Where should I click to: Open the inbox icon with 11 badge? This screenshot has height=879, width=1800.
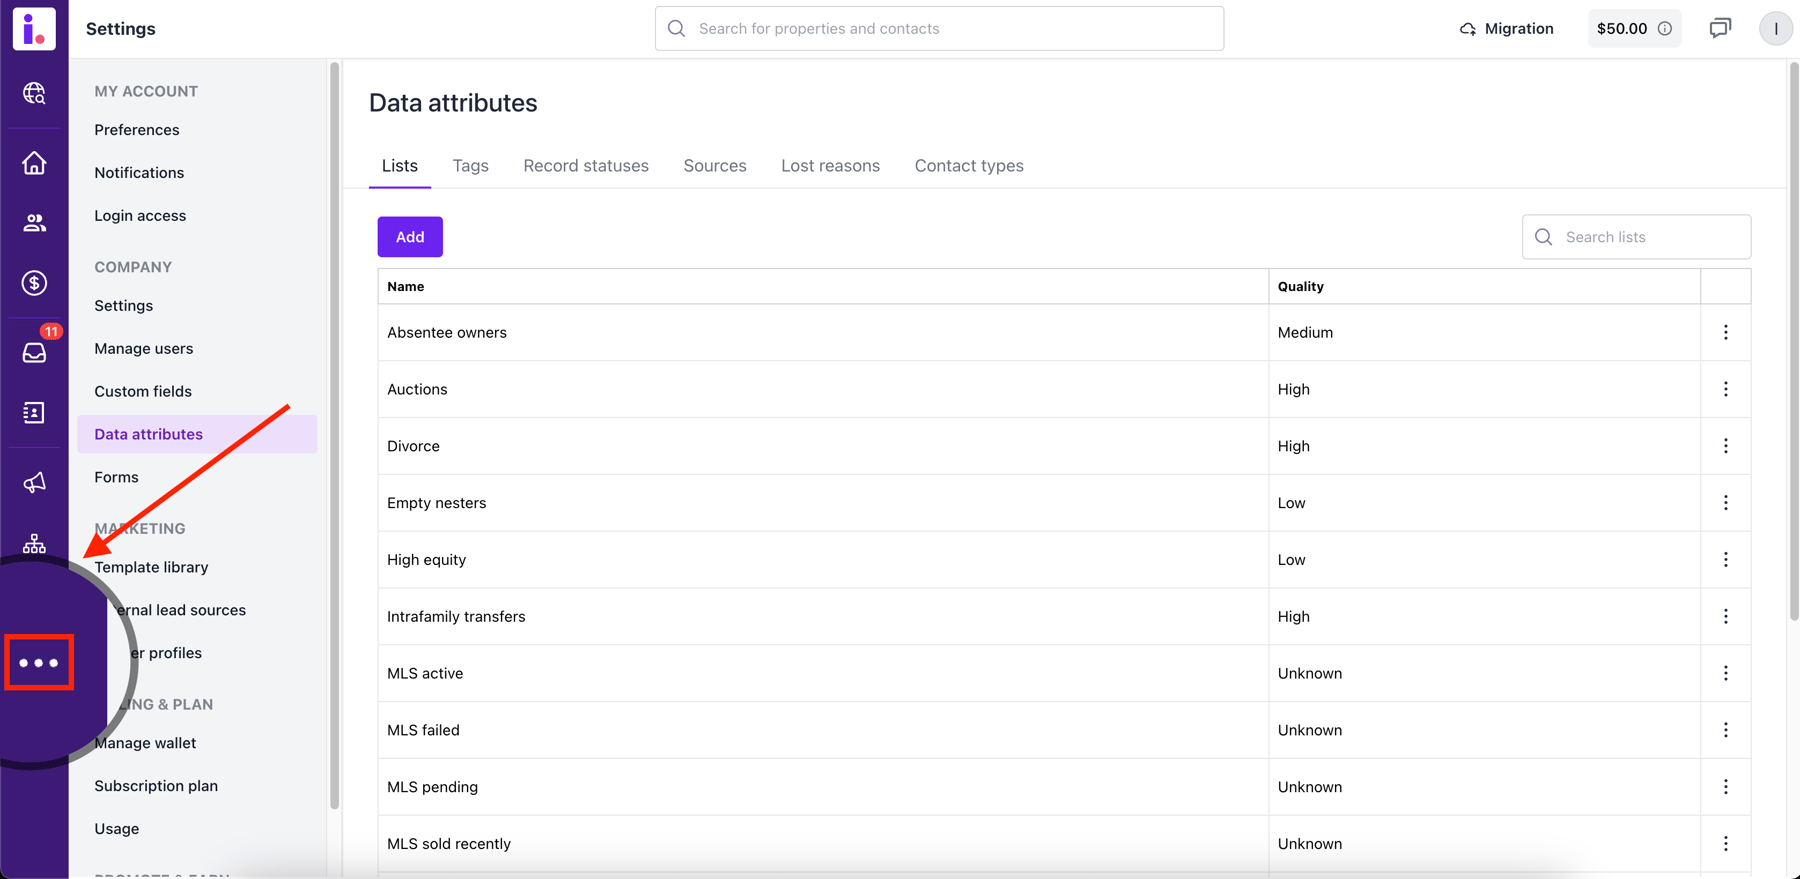(35, 352)
